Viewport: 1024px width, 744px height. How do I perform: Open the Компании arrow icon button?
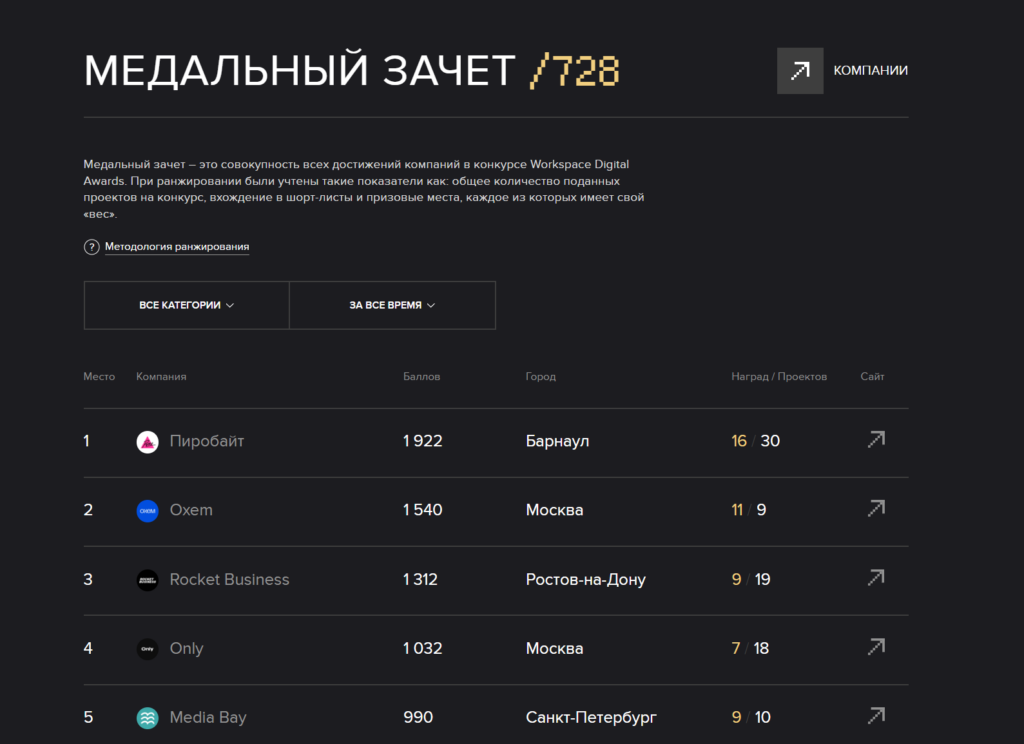coord(800,71)
